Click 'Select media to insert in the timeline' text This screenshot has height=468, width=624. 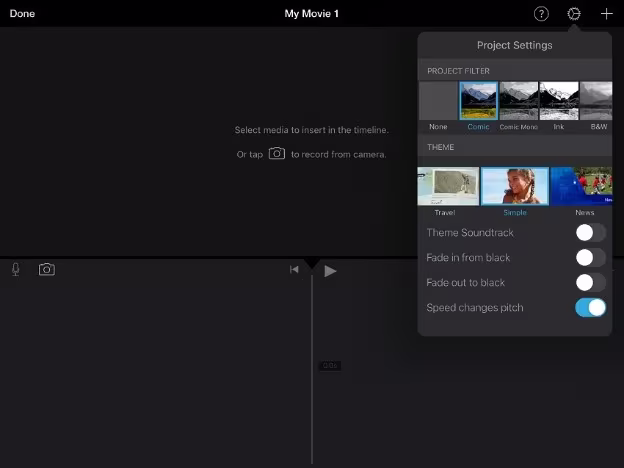pyautogui.click(x=312, y=130)
